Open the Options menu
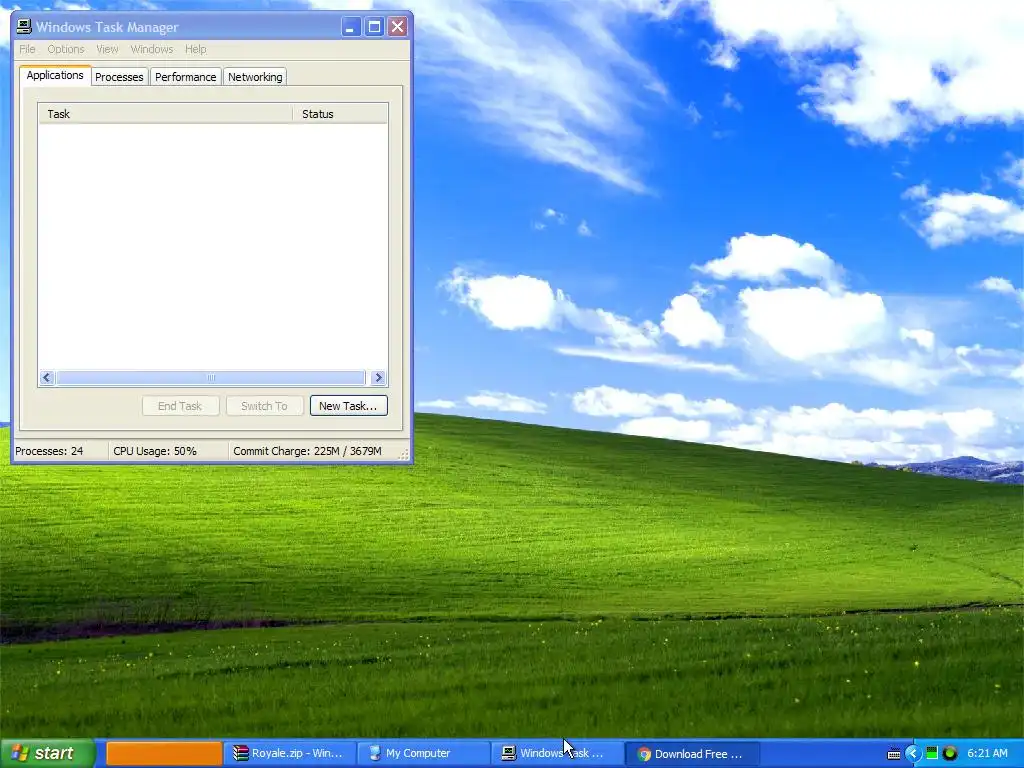The image size is (1024, 768). 66,49
